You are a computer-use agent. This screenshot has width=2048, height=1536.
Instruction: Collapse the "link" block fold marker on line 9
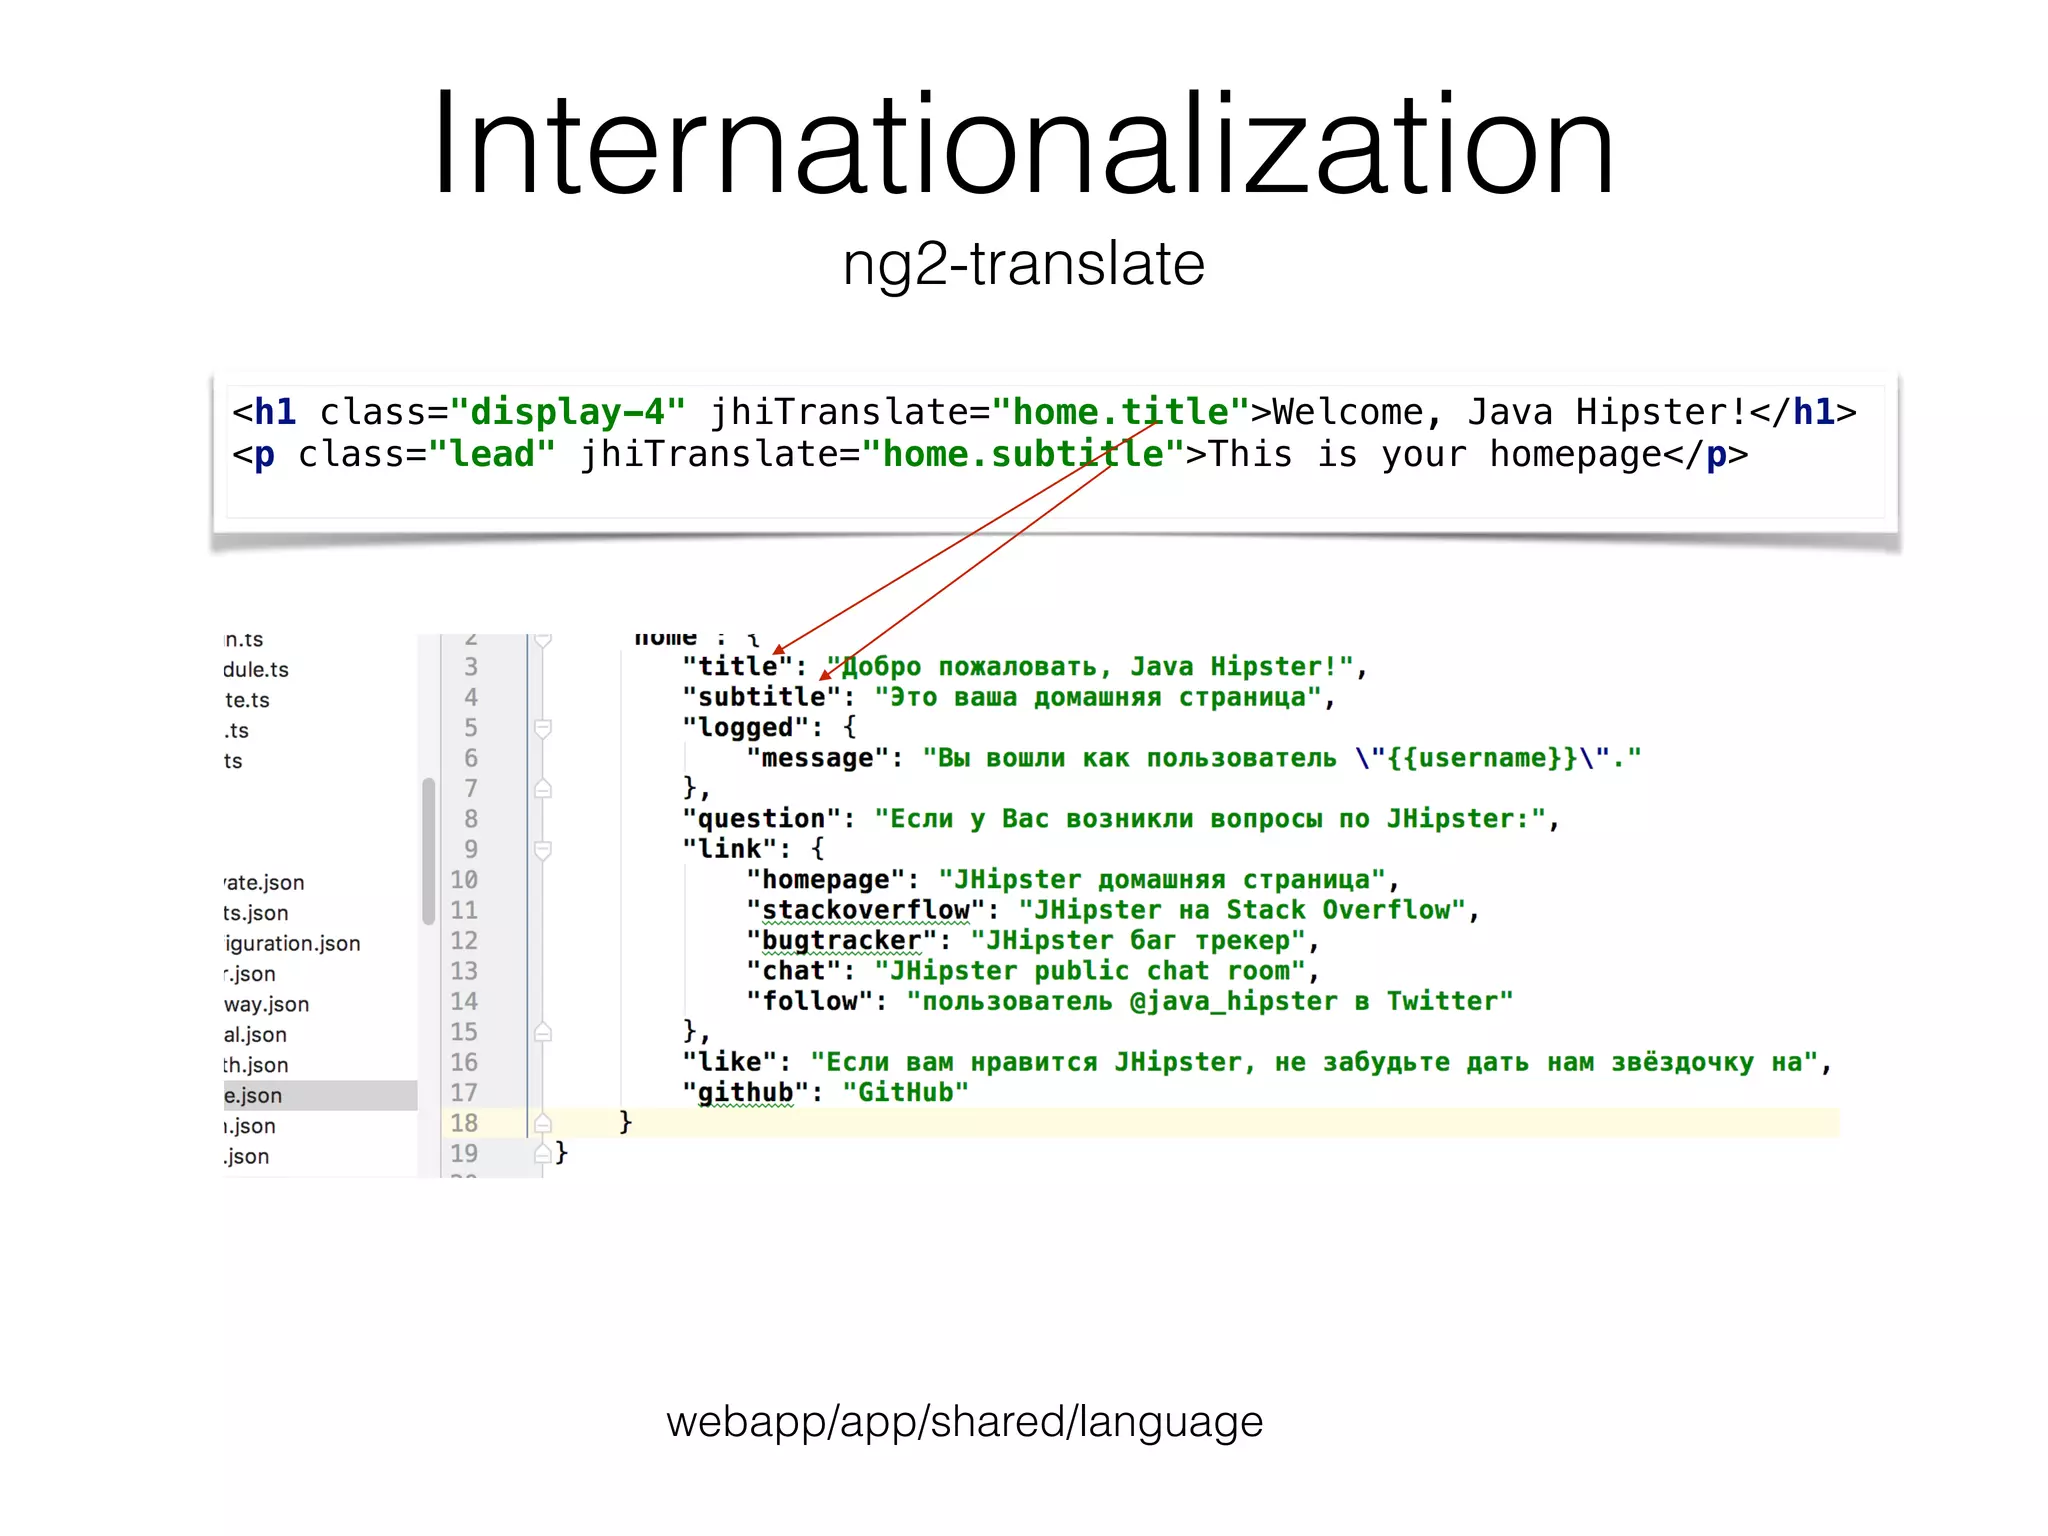click(x=543, y=850)
